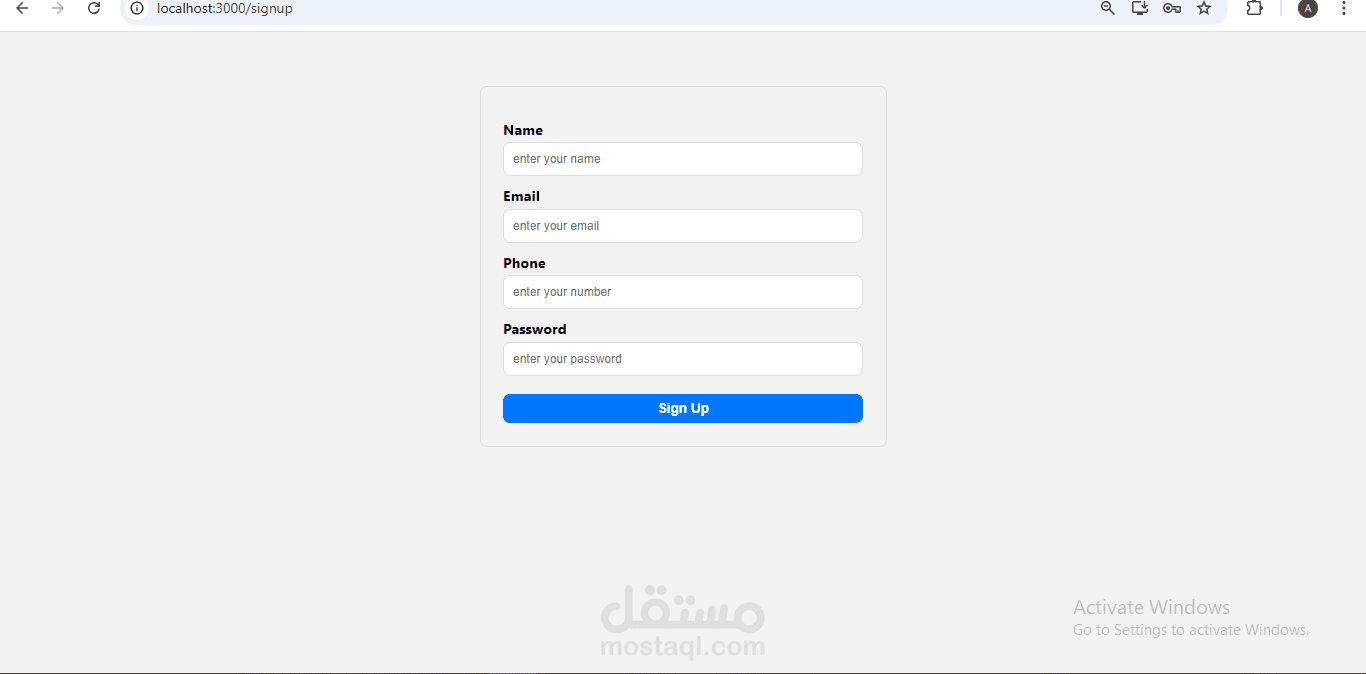The width and height of the screenshot is (1366, 674).
Task: Click the Email field label
Action: 521,196
